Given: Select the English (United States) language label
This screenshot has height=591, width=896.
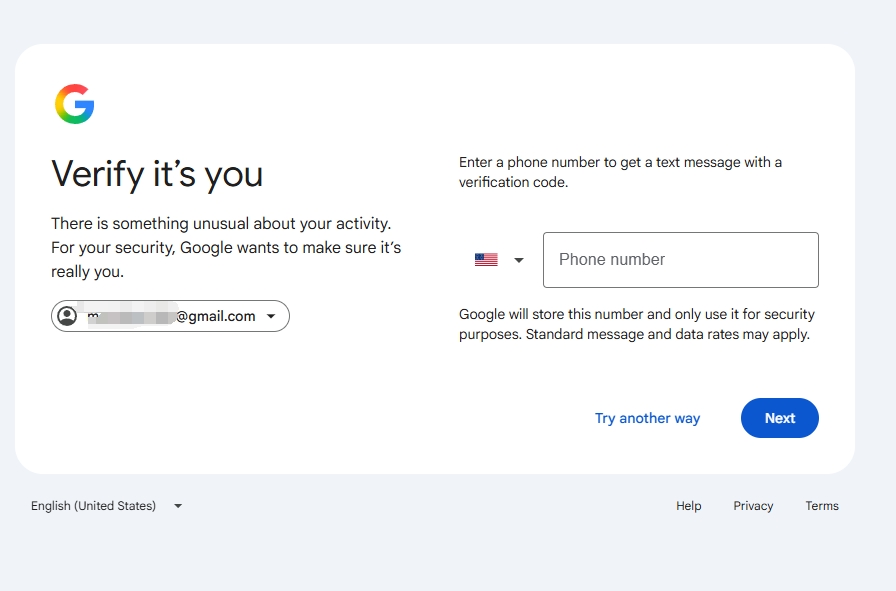Looking at the screenshot, I should tap(93, 506).
